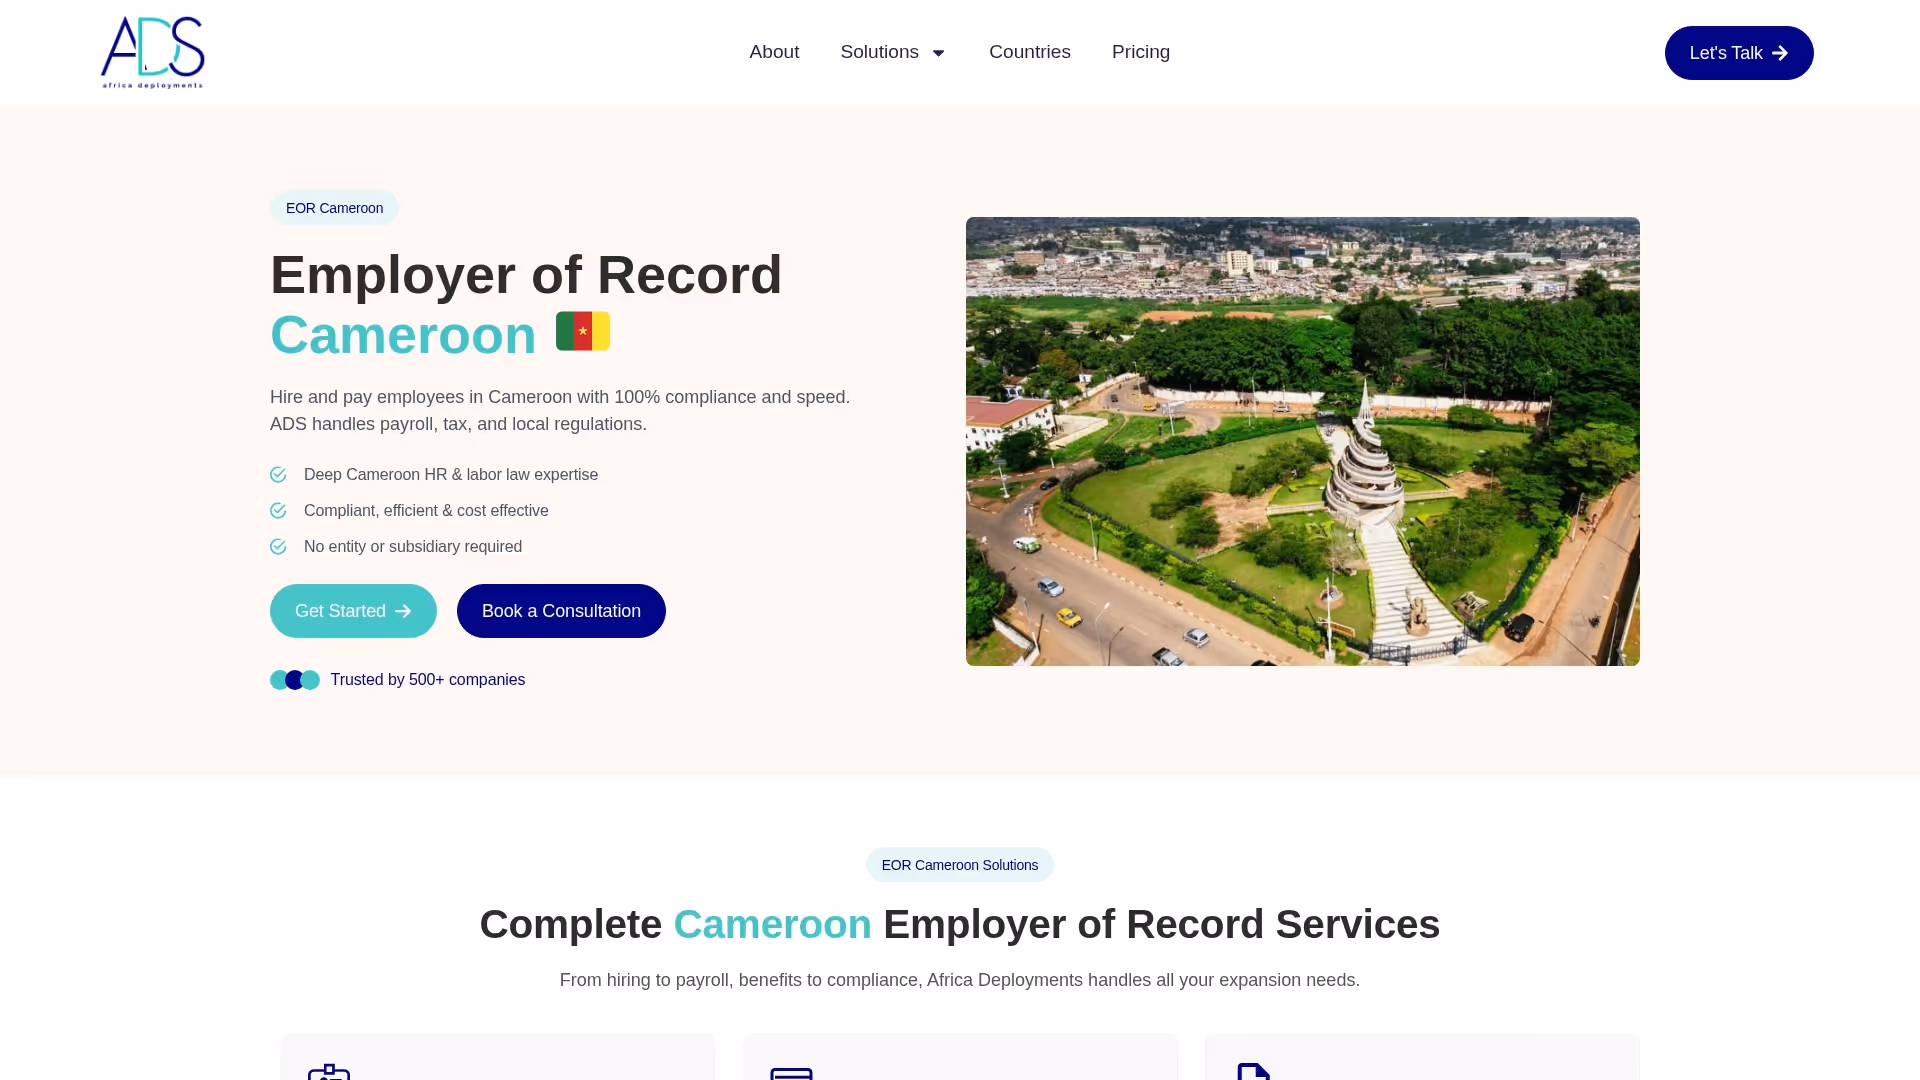Click the ADS africa deployments logo
Image resolution: width=1920 pixels, height=1080 pixels.
[151, 52]
